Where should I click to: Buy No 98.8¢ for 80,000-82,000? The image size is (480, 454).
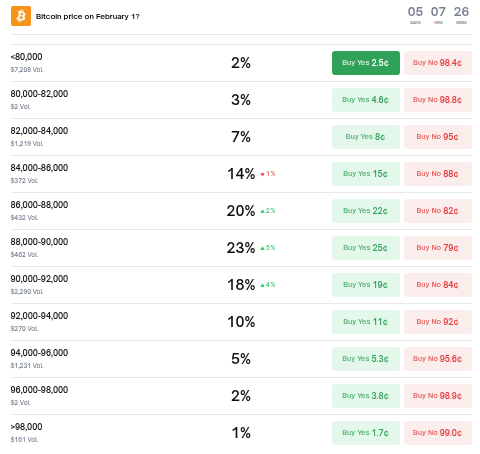438,100
